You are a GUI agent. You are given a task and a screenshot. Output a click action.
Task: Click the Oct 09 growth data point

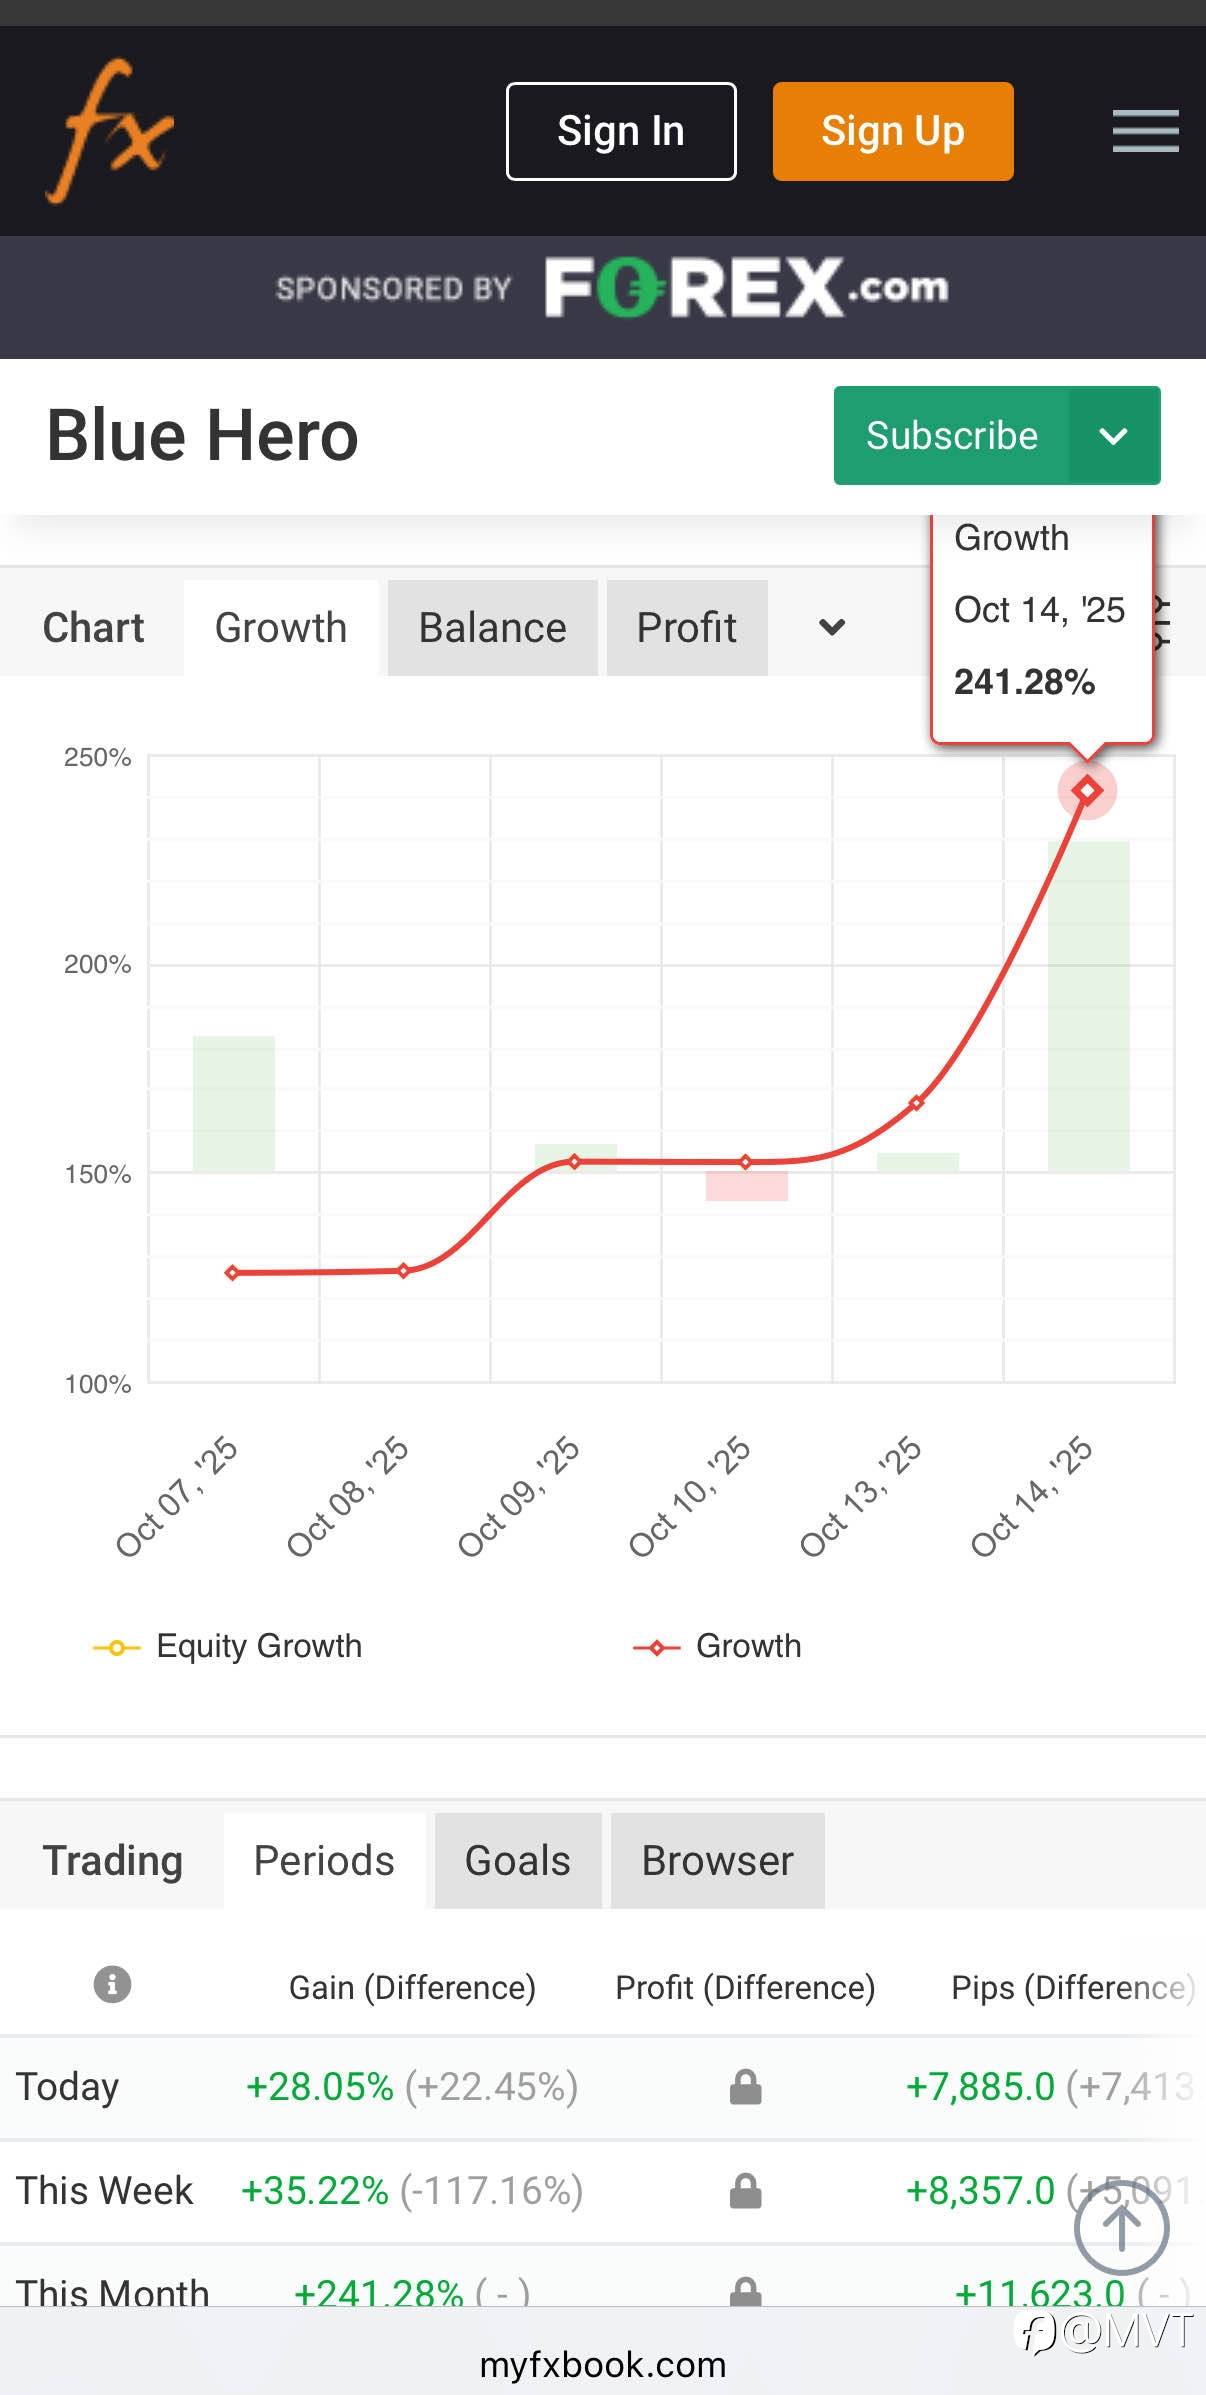click(575, 1162)
